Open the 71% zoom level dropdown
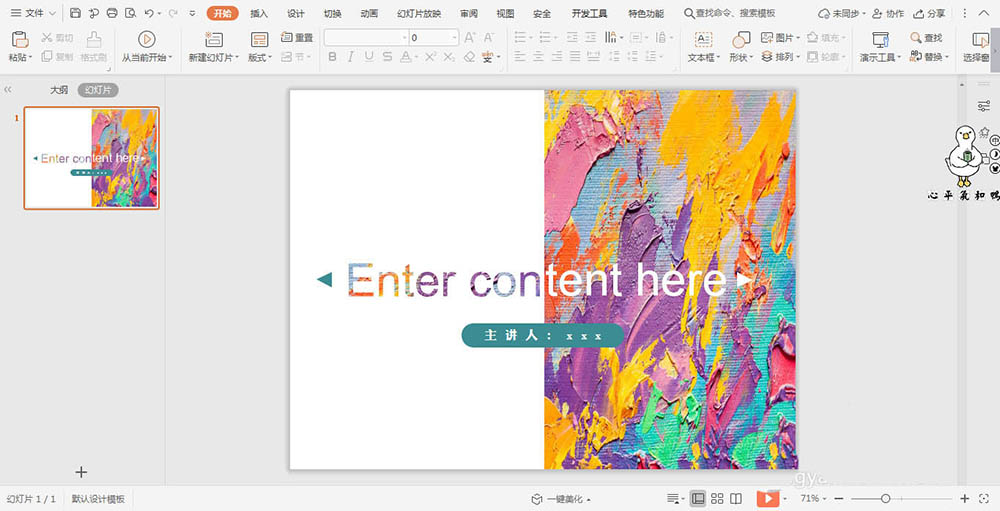 click(814, 498)
